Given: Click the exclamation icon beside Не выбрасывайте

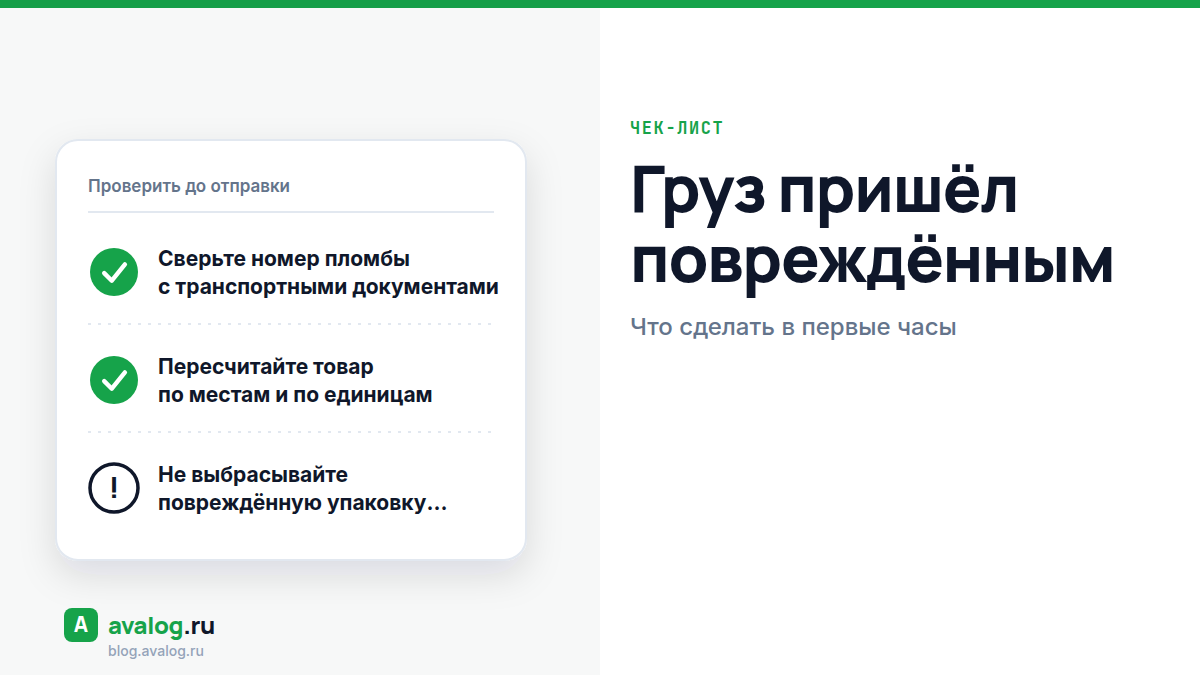Looking at the screenshot, I should point(114,488).
